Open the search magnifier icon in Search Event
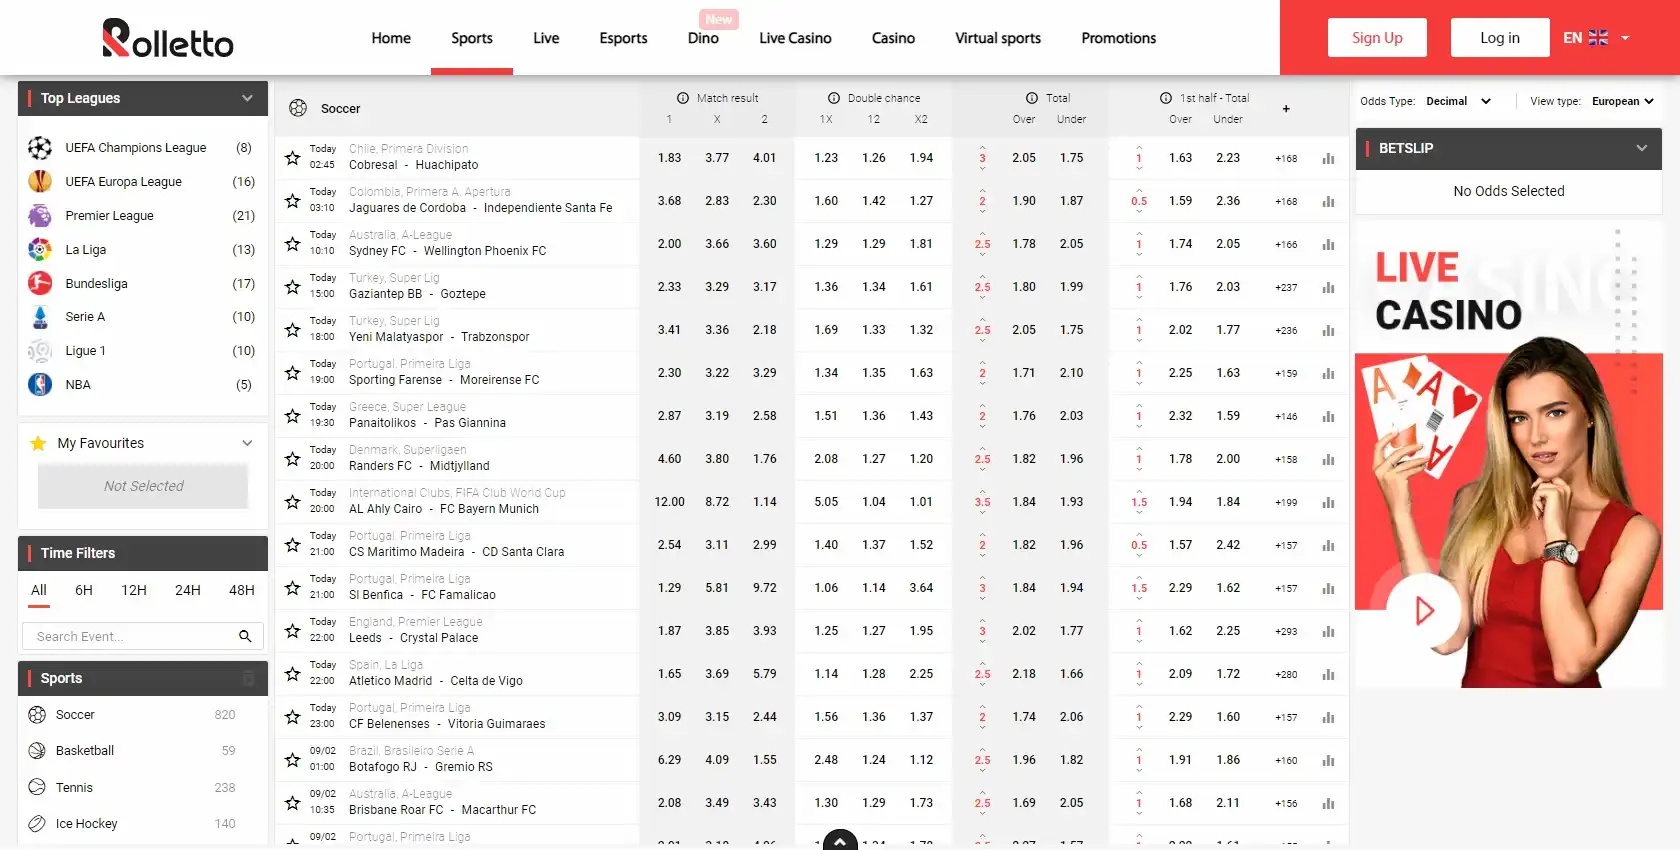Image resolution: width=1680 pixels, height=850 pixels. click(245, 636)
